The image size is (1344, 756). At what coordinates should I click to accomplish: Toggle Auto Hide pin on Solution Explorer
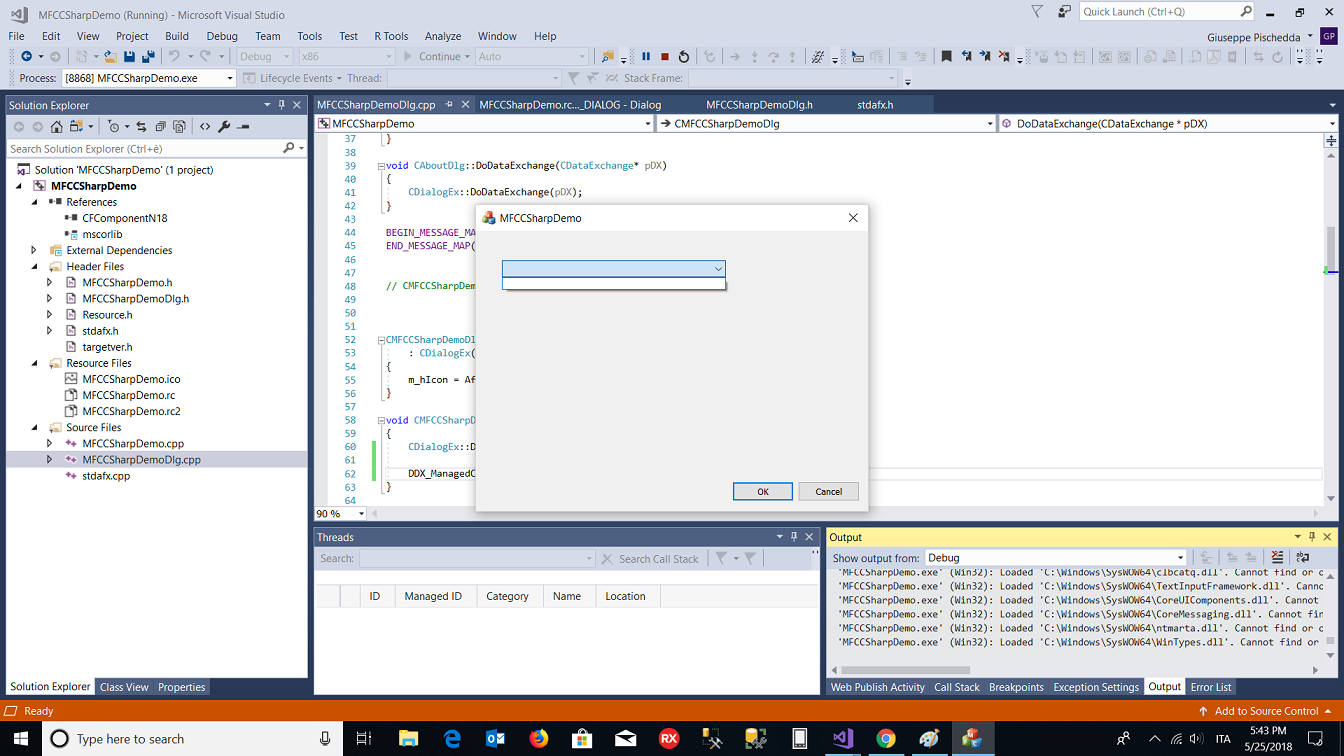[282, 105]
